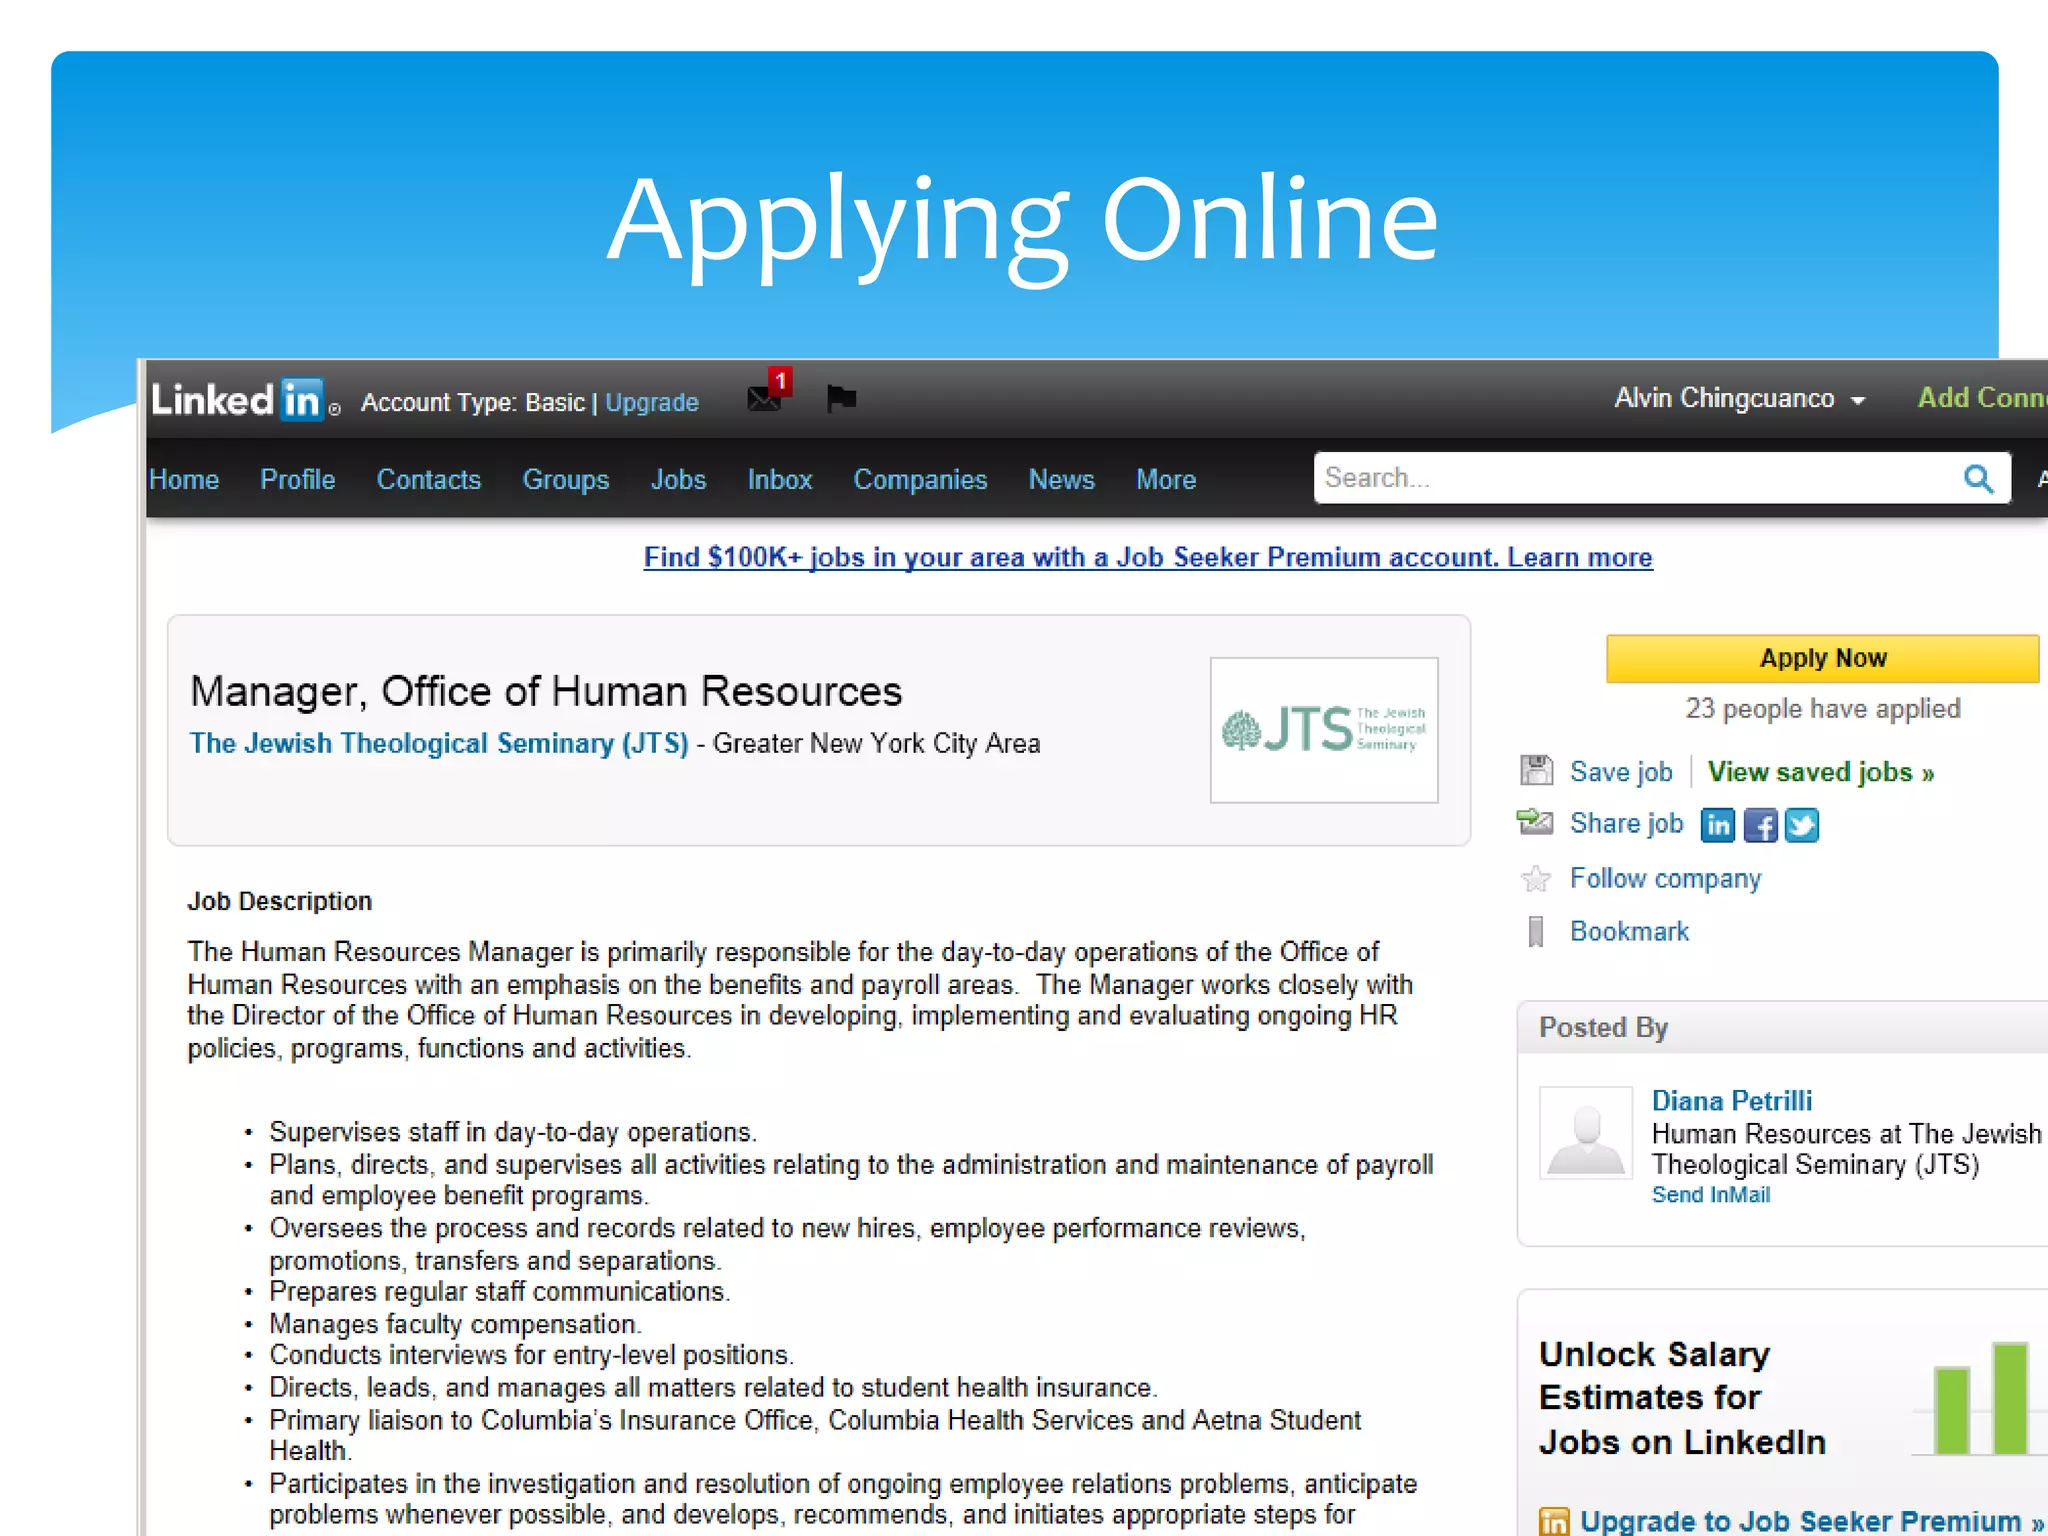The image size is (2048, 1536).
Task: Open the Find $100K+ jobs premium link
Action: (1148, 557)
